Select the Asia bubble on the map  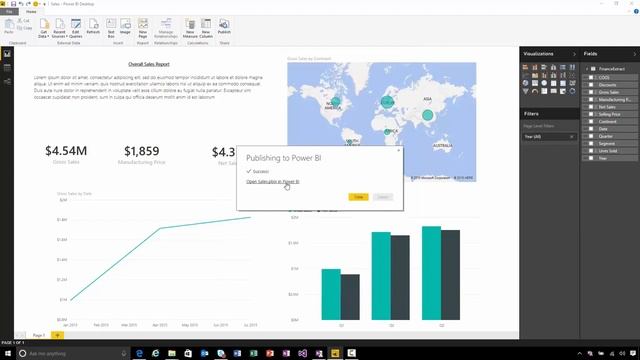click(x=427, y=115)
